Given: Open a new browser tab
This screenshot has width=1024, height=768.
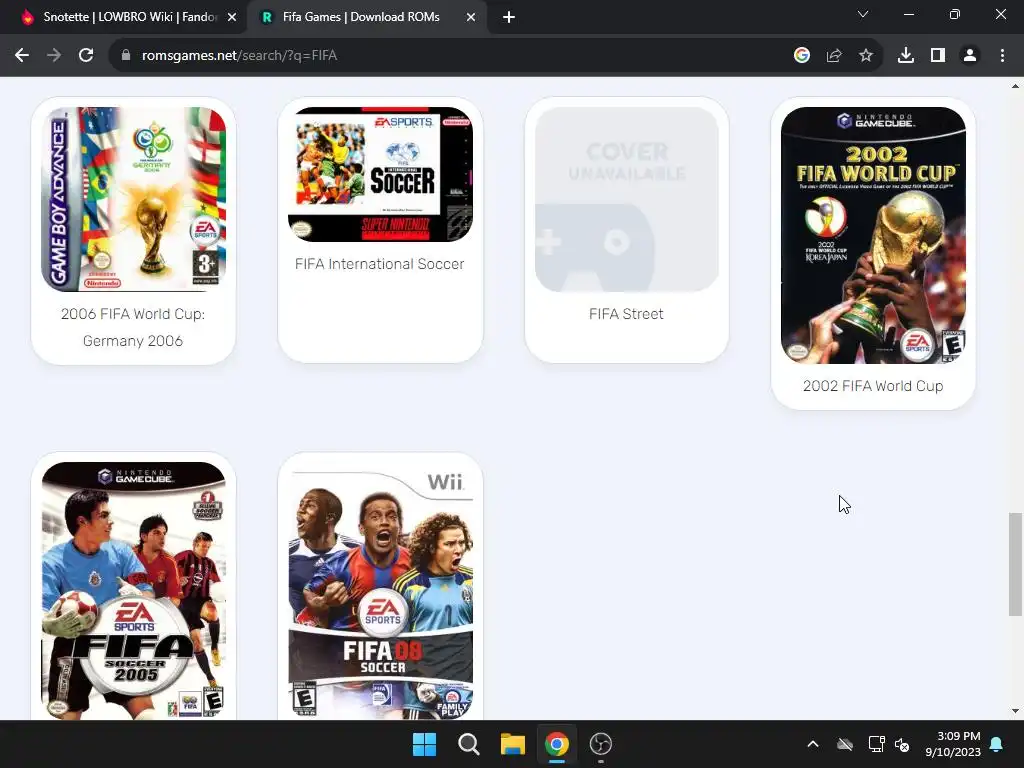Looking at the screenshot, I should [x=509, y=18].
